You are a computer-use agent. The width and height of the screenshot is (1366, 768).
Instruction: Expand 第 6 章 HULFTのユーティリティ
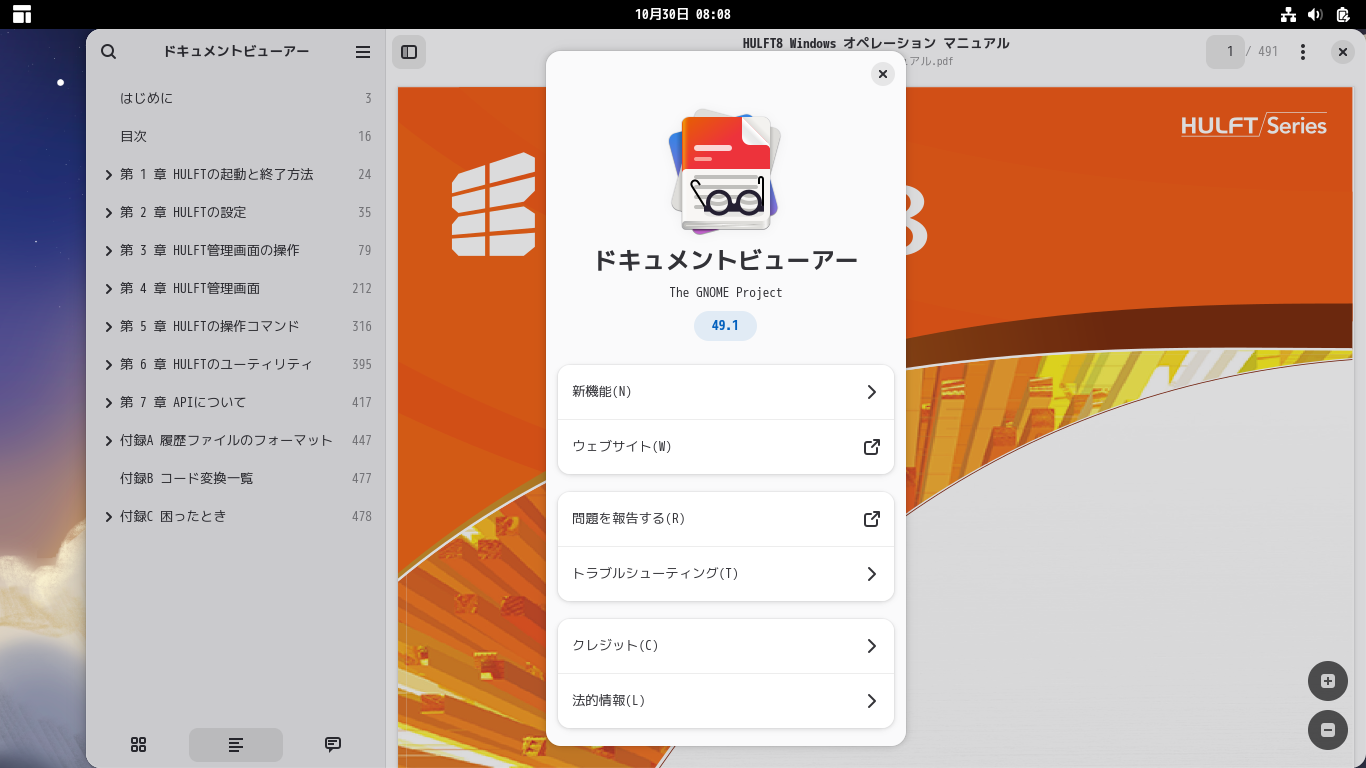(x=109, y=365)
